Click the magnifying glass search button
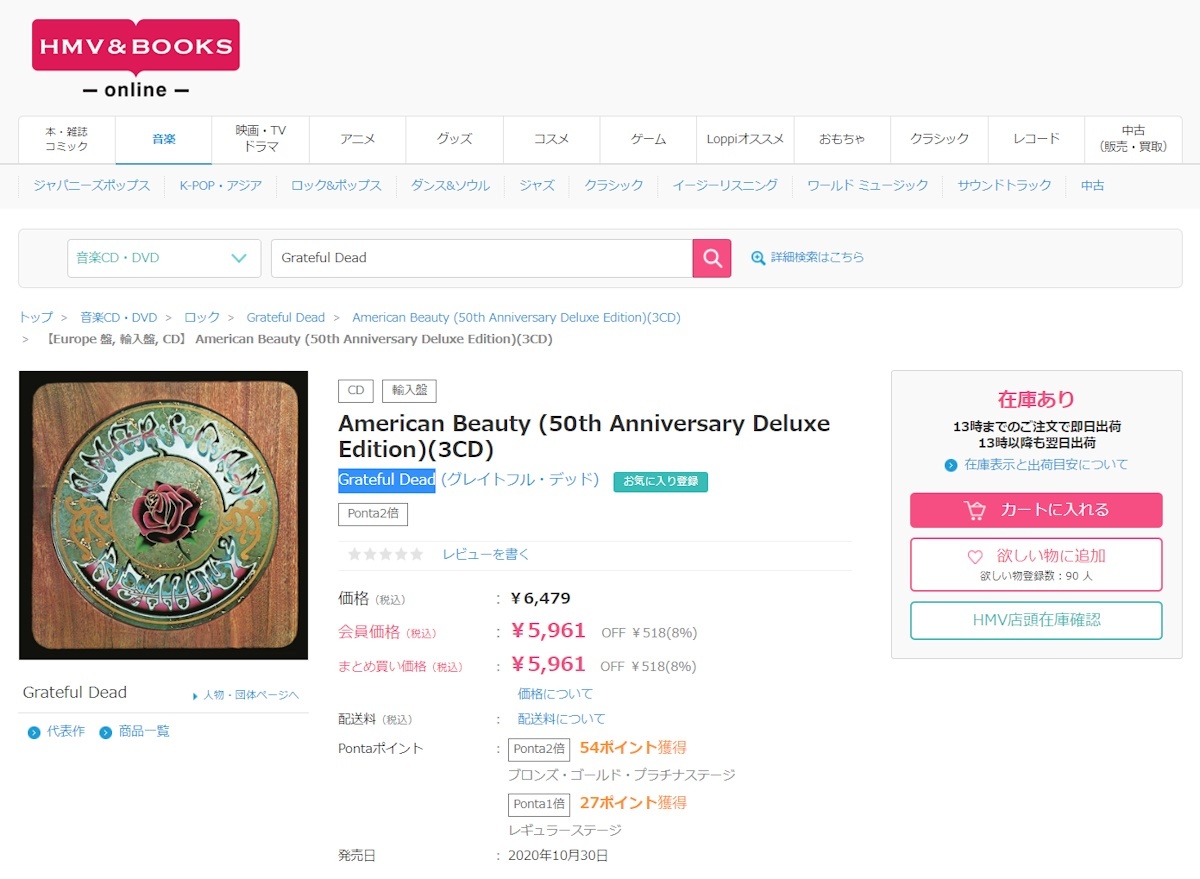This screenshot has height=879, width=1200. pyautogui.click(x=712, y=258)
